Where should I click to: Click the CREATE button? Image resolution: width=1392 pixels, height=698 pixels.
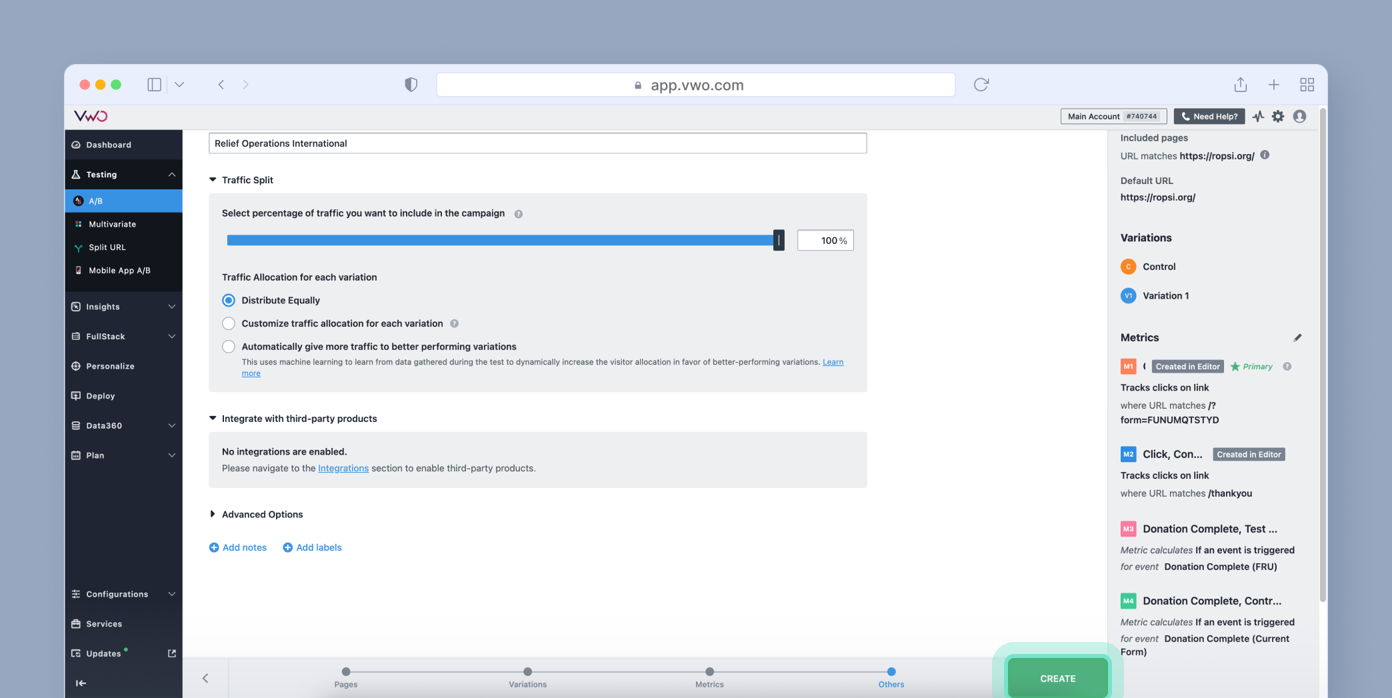(x=1056, y=677)
